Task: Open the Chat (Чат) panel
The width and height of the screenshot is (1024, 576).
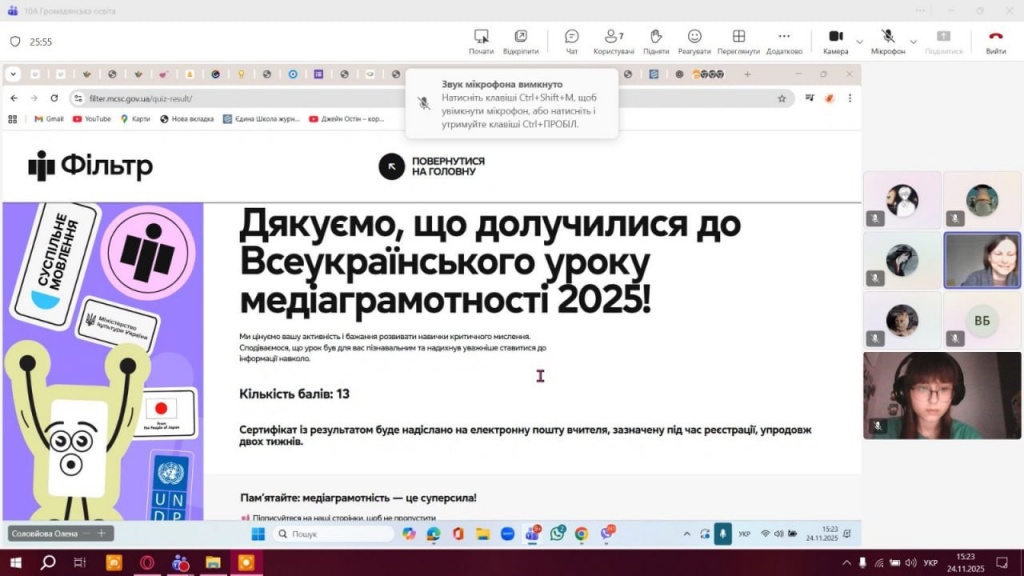Action: point(571,41)
